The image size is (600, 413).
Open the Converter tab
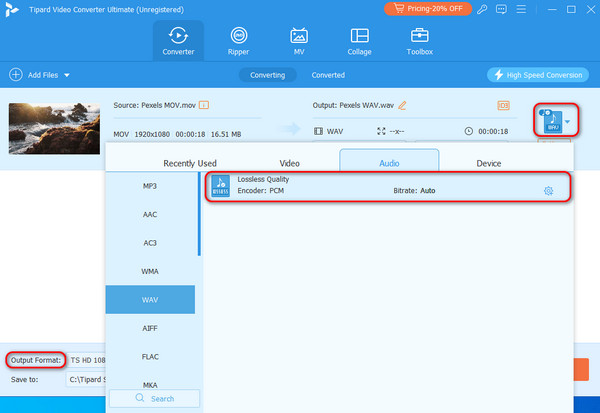click(x=178, y=41)
